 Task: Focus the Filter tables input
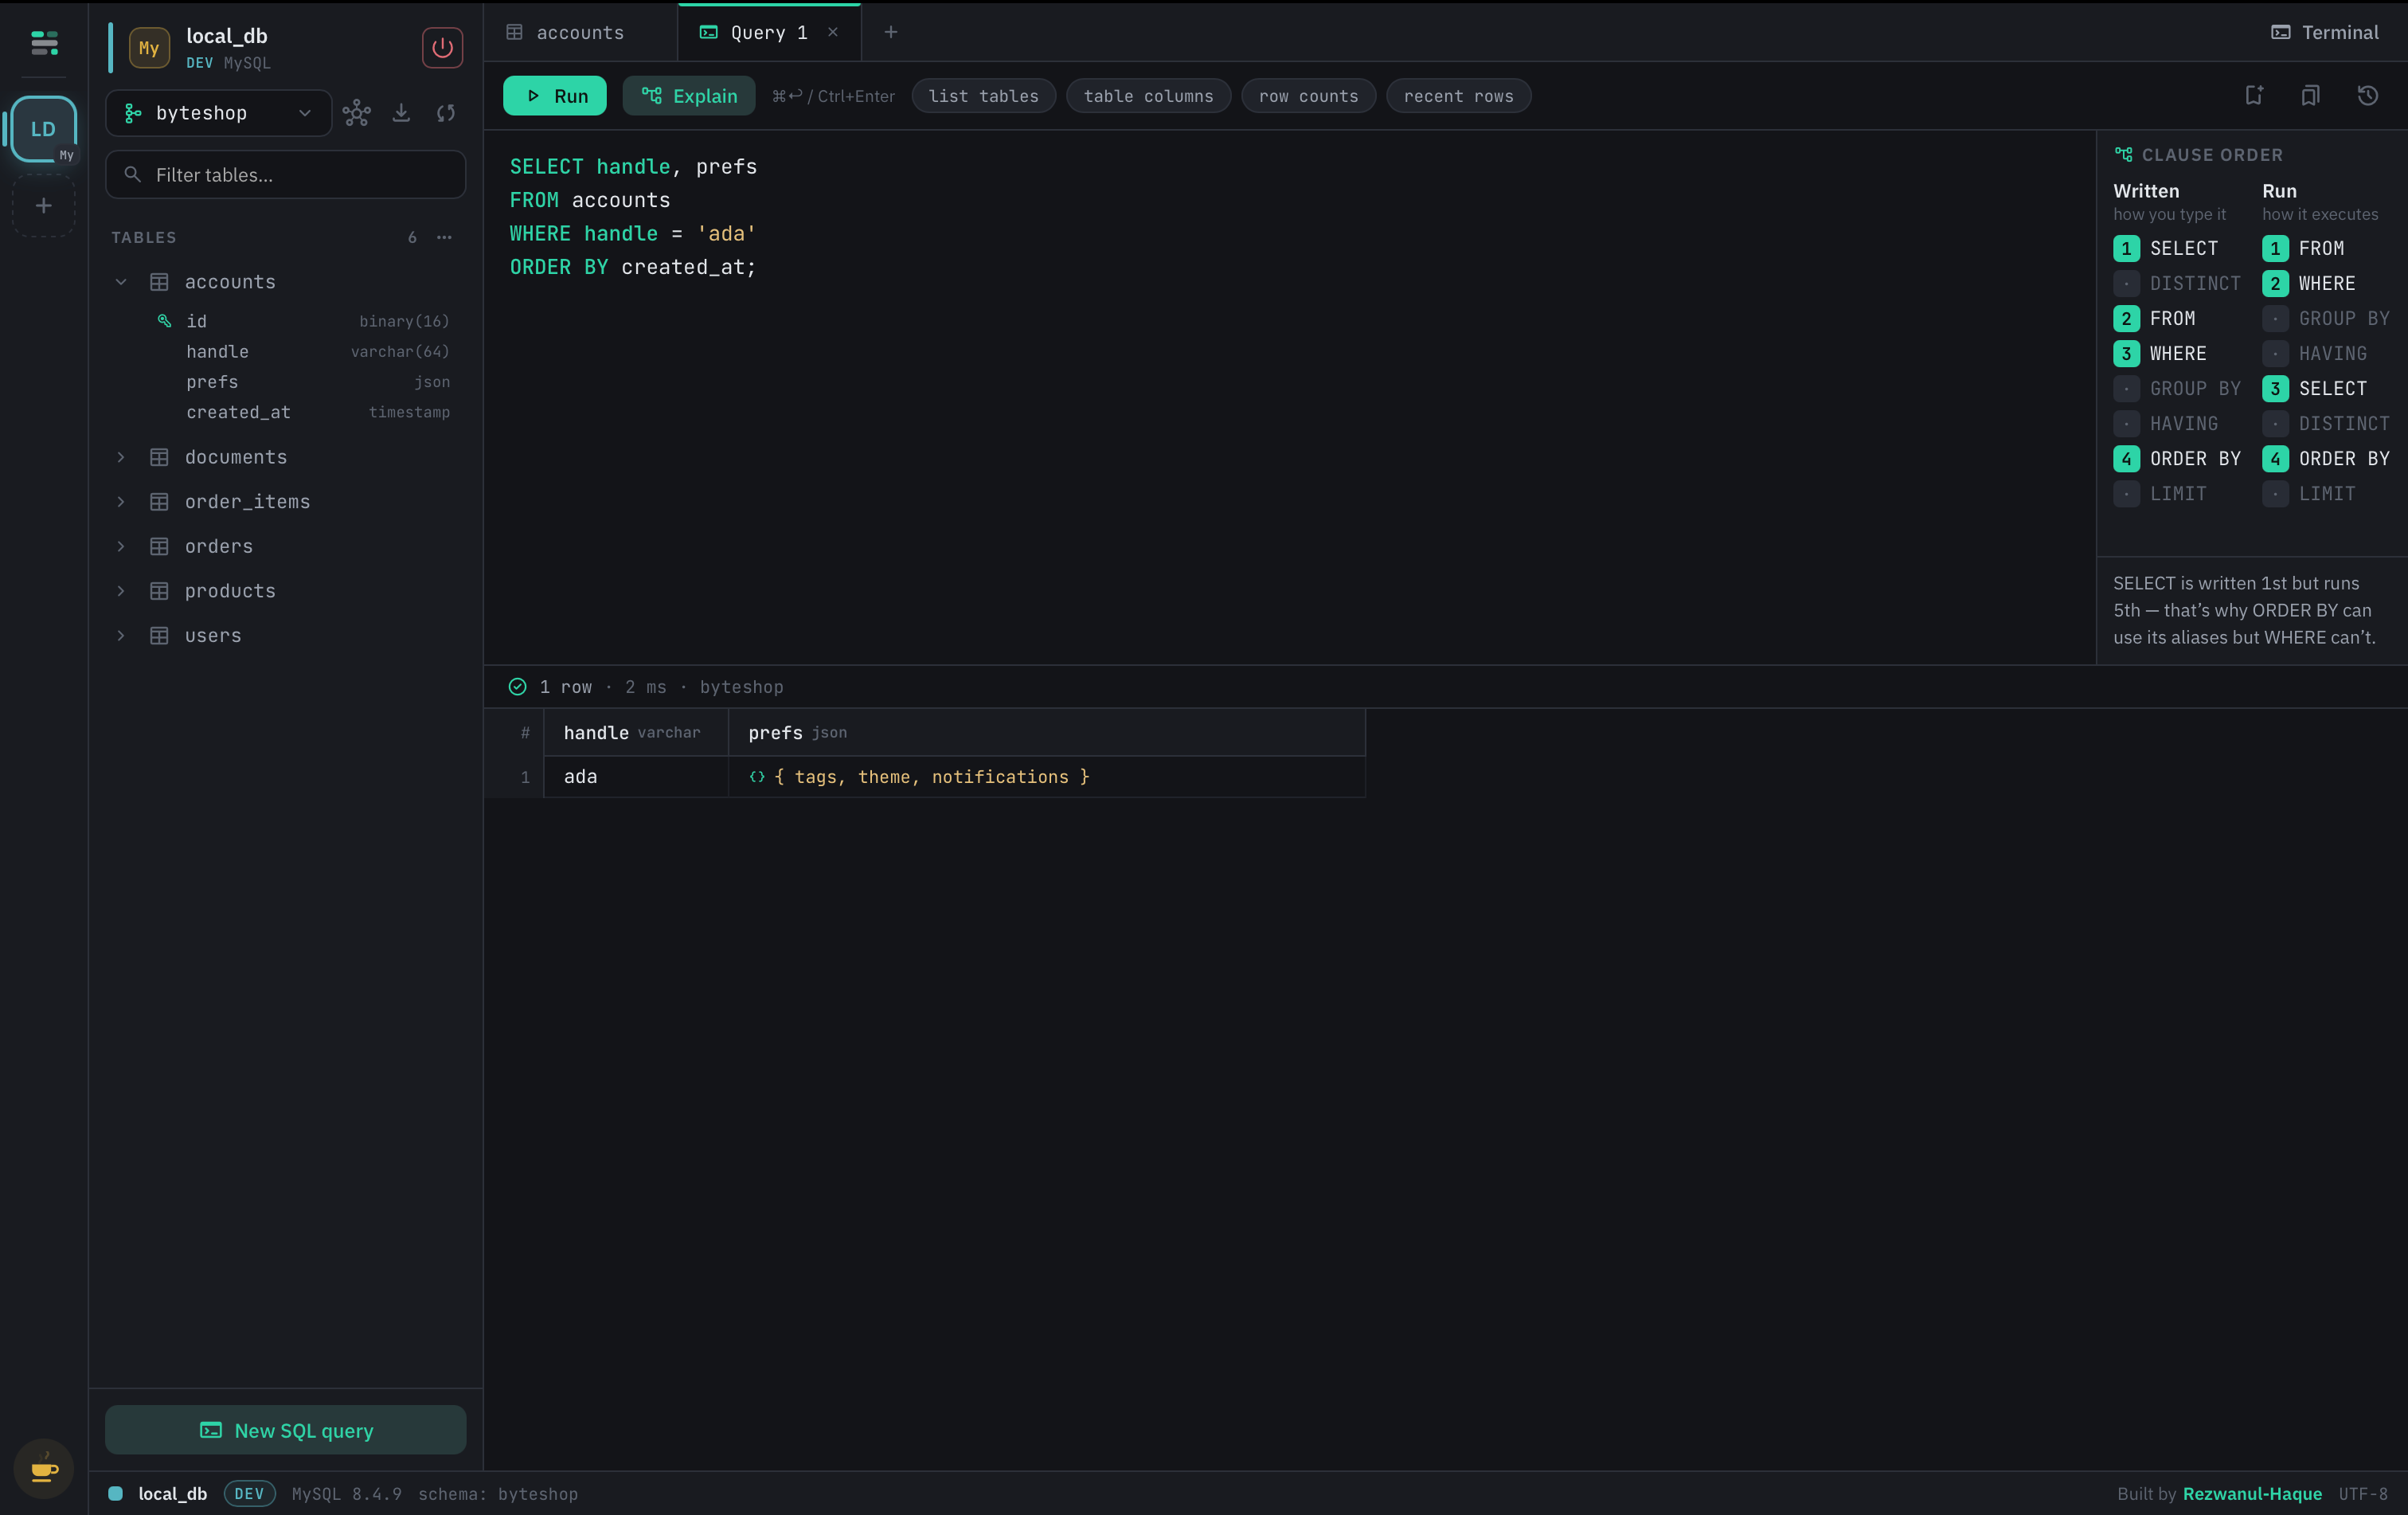[286, 175]
